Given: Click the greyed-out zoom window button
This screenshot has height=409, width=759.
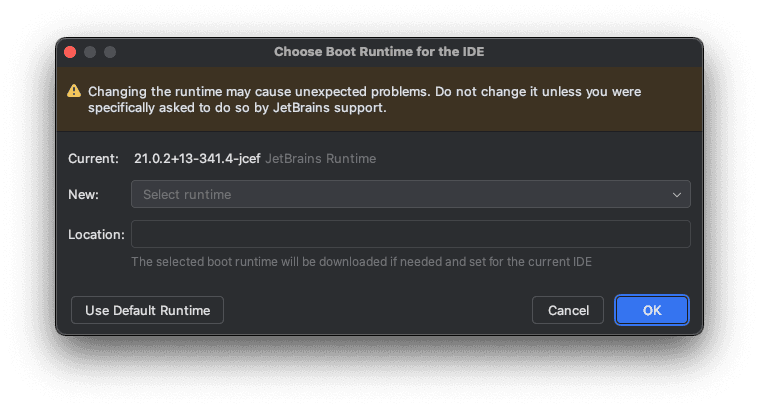Looking at the screenshot, I should [110, 51].
